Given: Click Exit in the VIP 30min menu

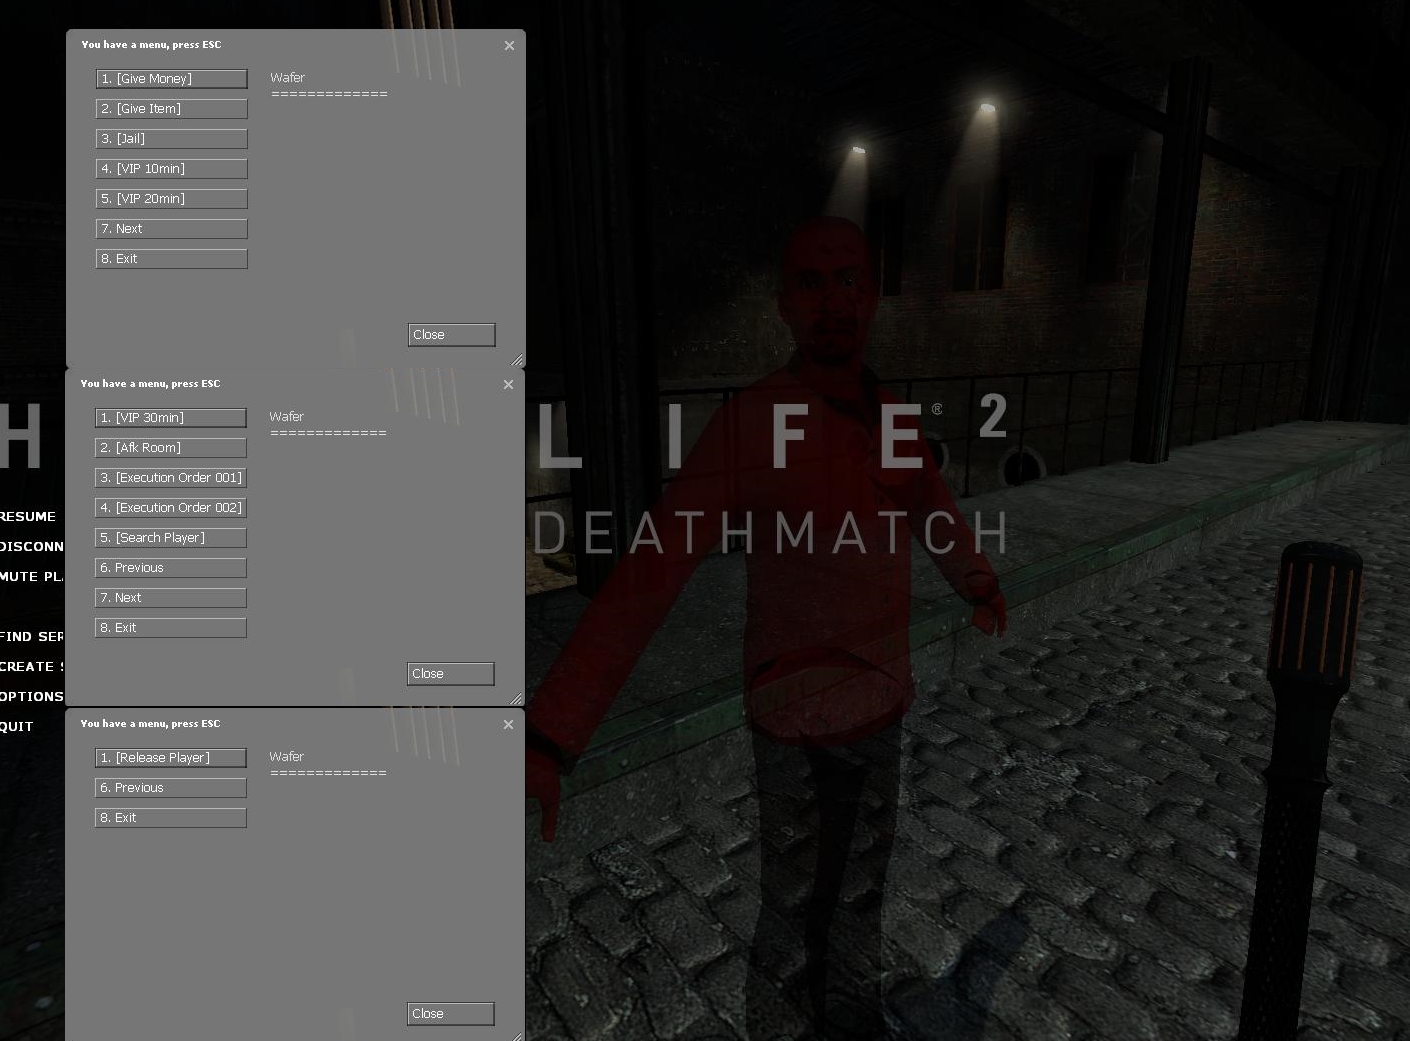Looking at the screenshot, I should (x=171, y=628).
